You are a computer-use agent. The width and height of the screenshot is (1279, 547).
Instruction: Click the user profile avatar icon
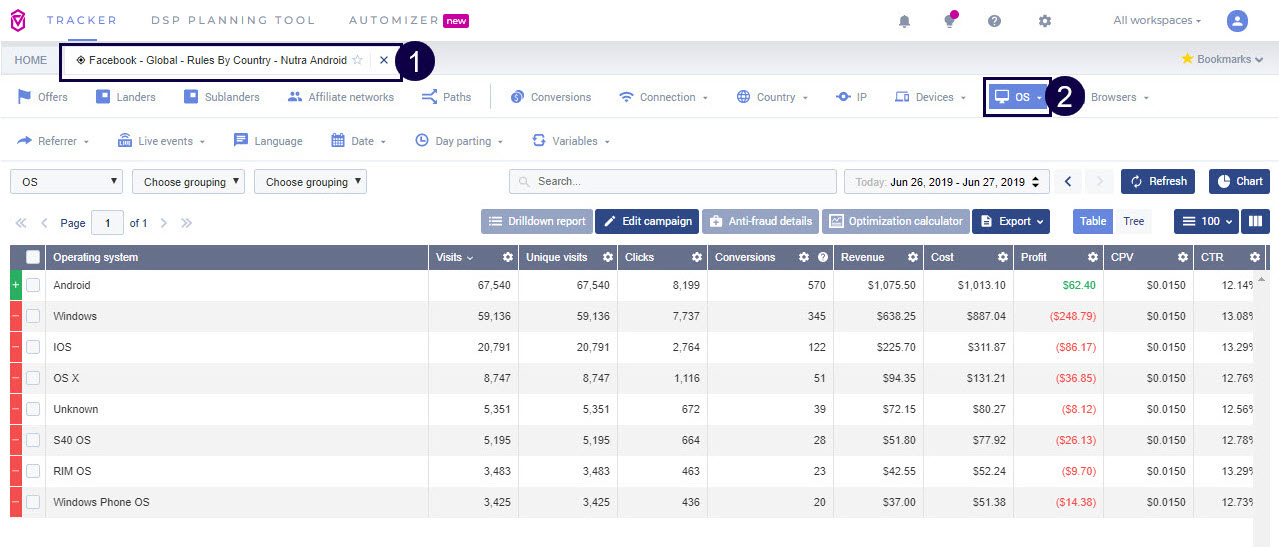1237,21
